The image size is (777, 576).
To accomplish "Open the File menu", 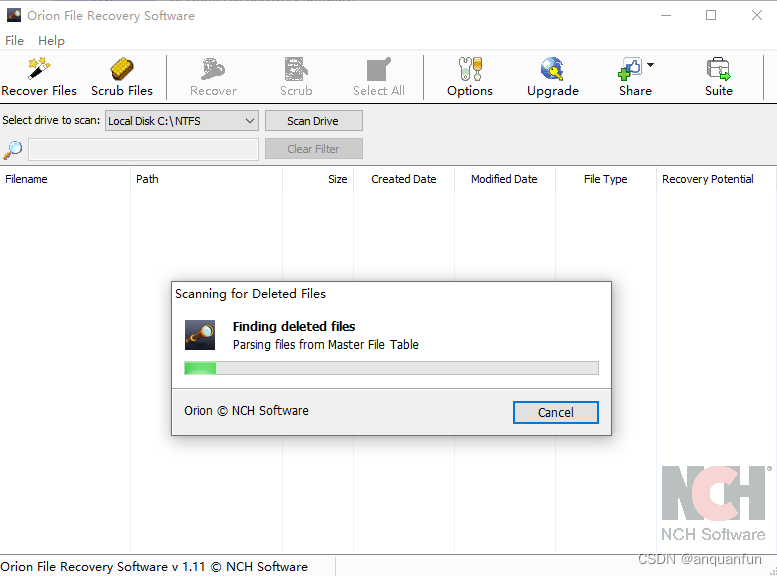I will pyautogui.click(x=14, y=41).
